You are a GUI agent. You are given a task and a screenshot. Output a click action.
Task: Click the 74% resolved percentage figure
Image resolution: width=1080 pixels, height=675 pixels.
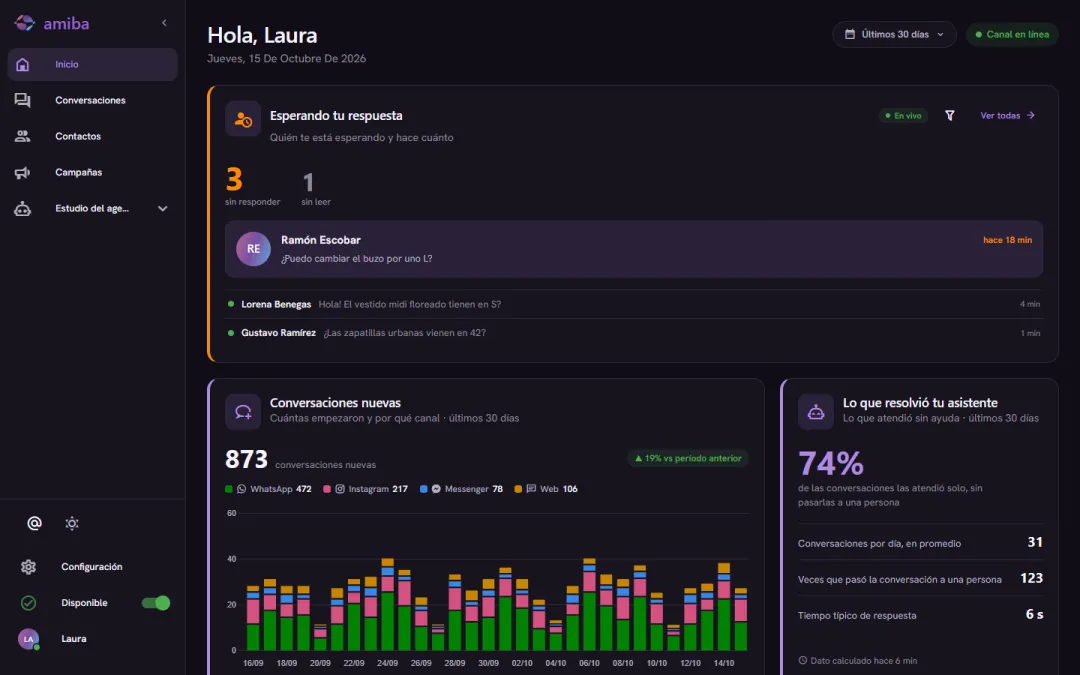coord(831,463)
